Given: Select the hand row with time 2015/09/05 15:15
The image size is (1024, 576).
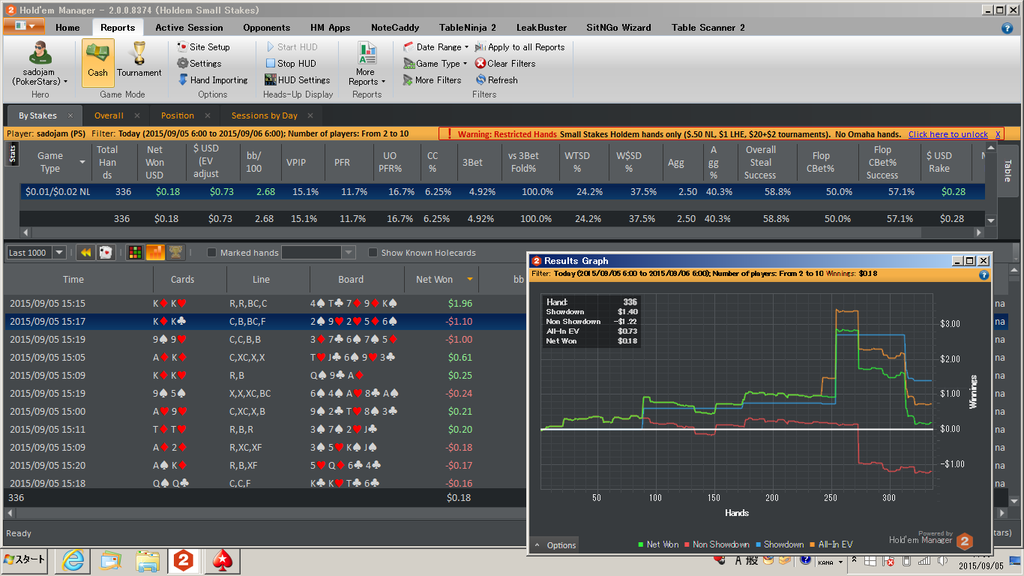Looking at the screenshot, I should 266,303.
